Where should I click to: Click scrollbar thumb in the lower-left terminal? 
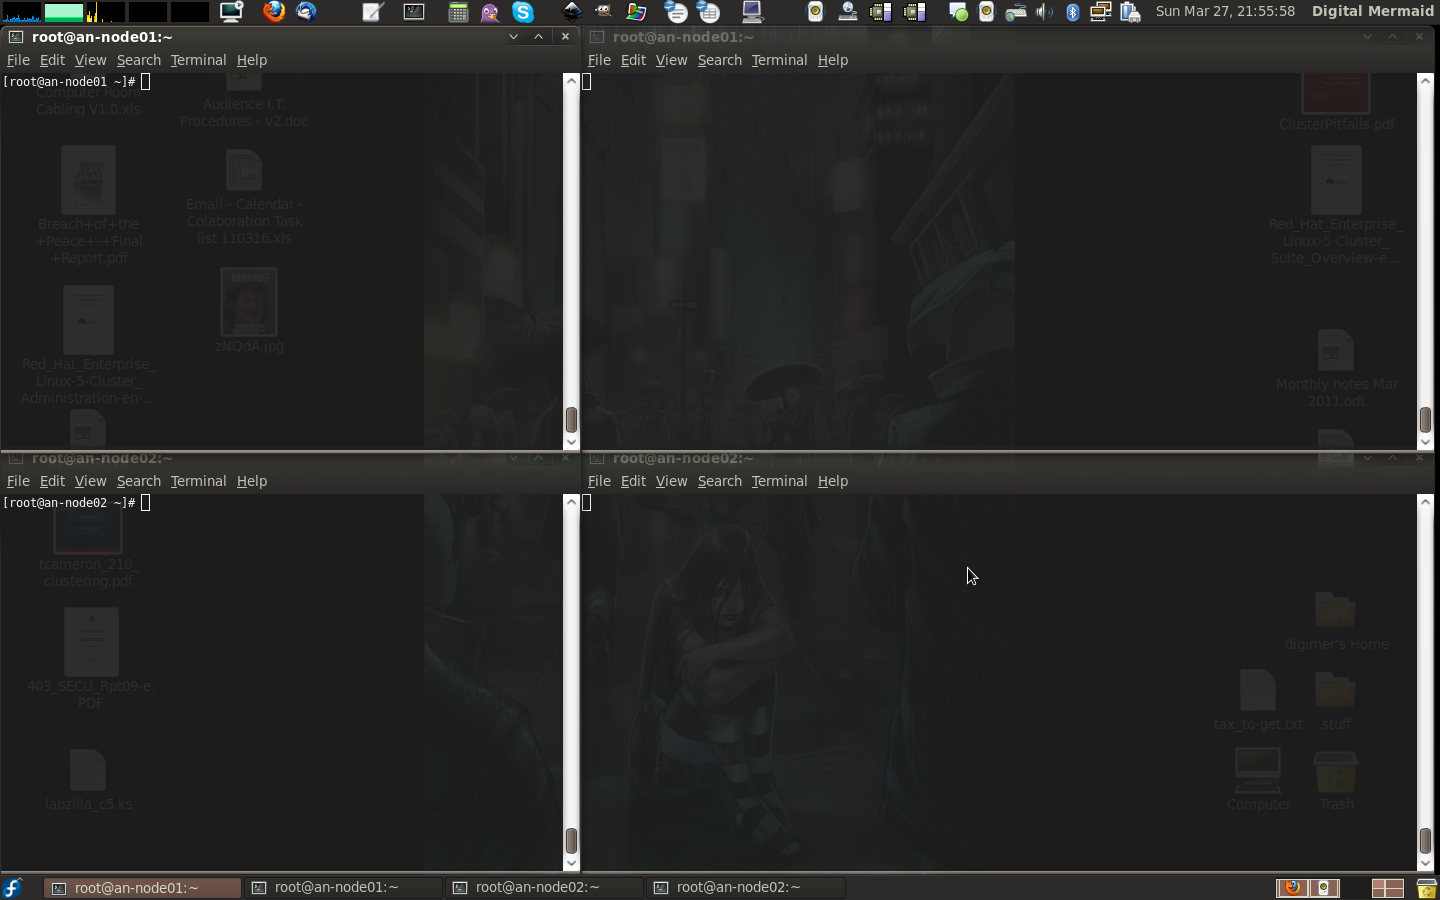click(x=571, y=840)
